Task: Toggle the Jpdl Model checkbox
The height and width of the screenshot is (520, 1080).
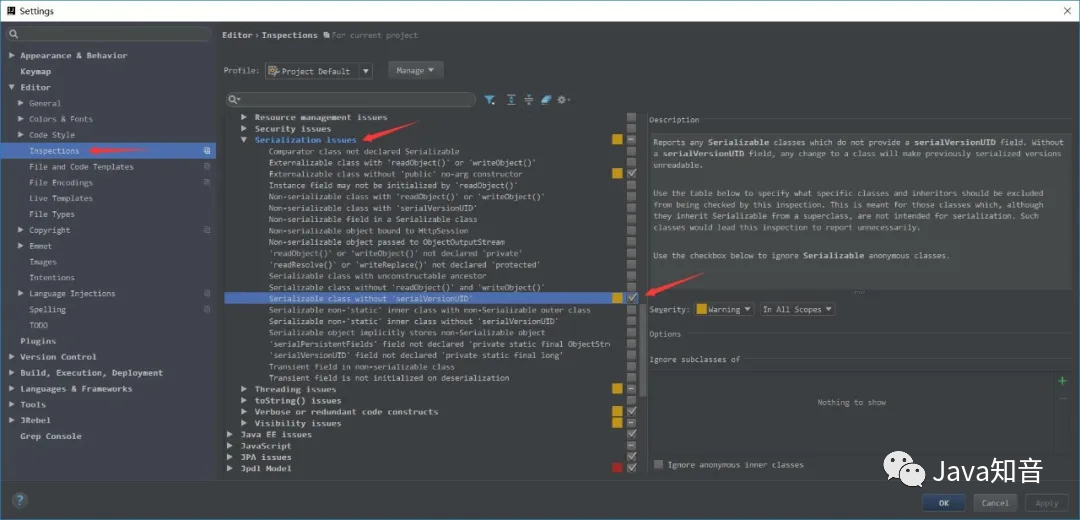Action: coord(632,468)
